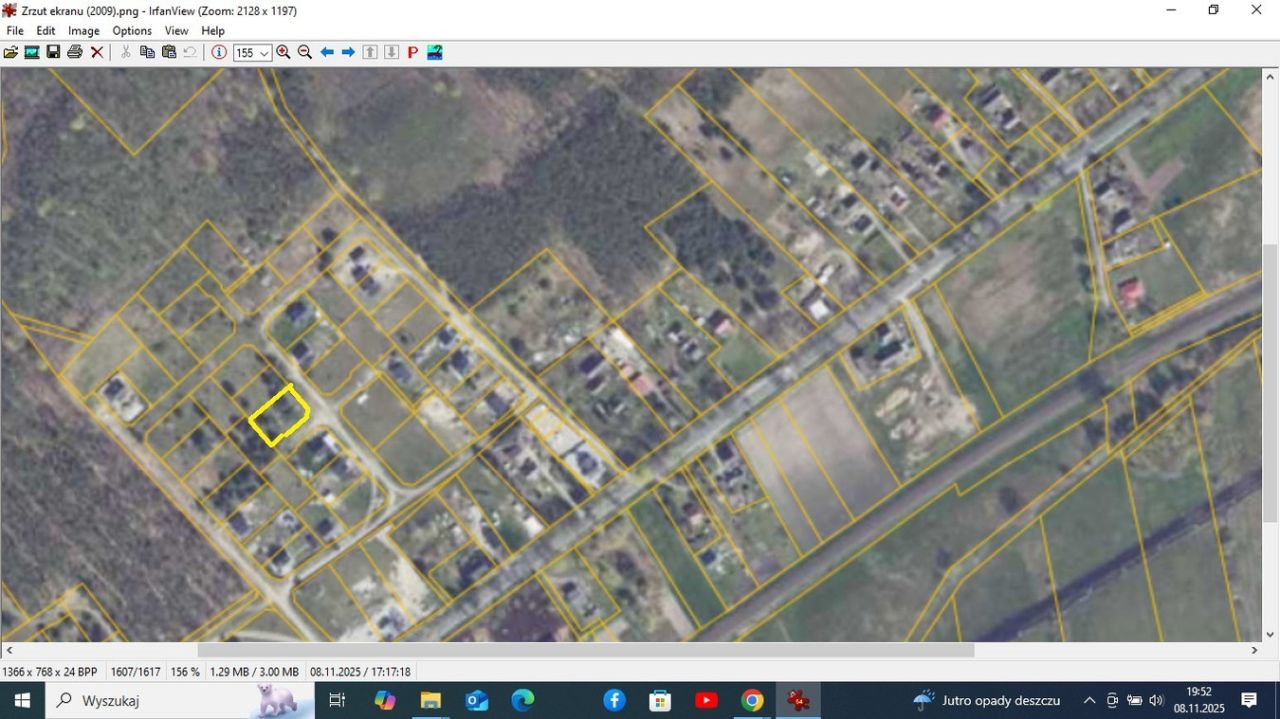1280x719 pixels.
Task: Show image information via the info icon
Action: [x=219, y=52]
